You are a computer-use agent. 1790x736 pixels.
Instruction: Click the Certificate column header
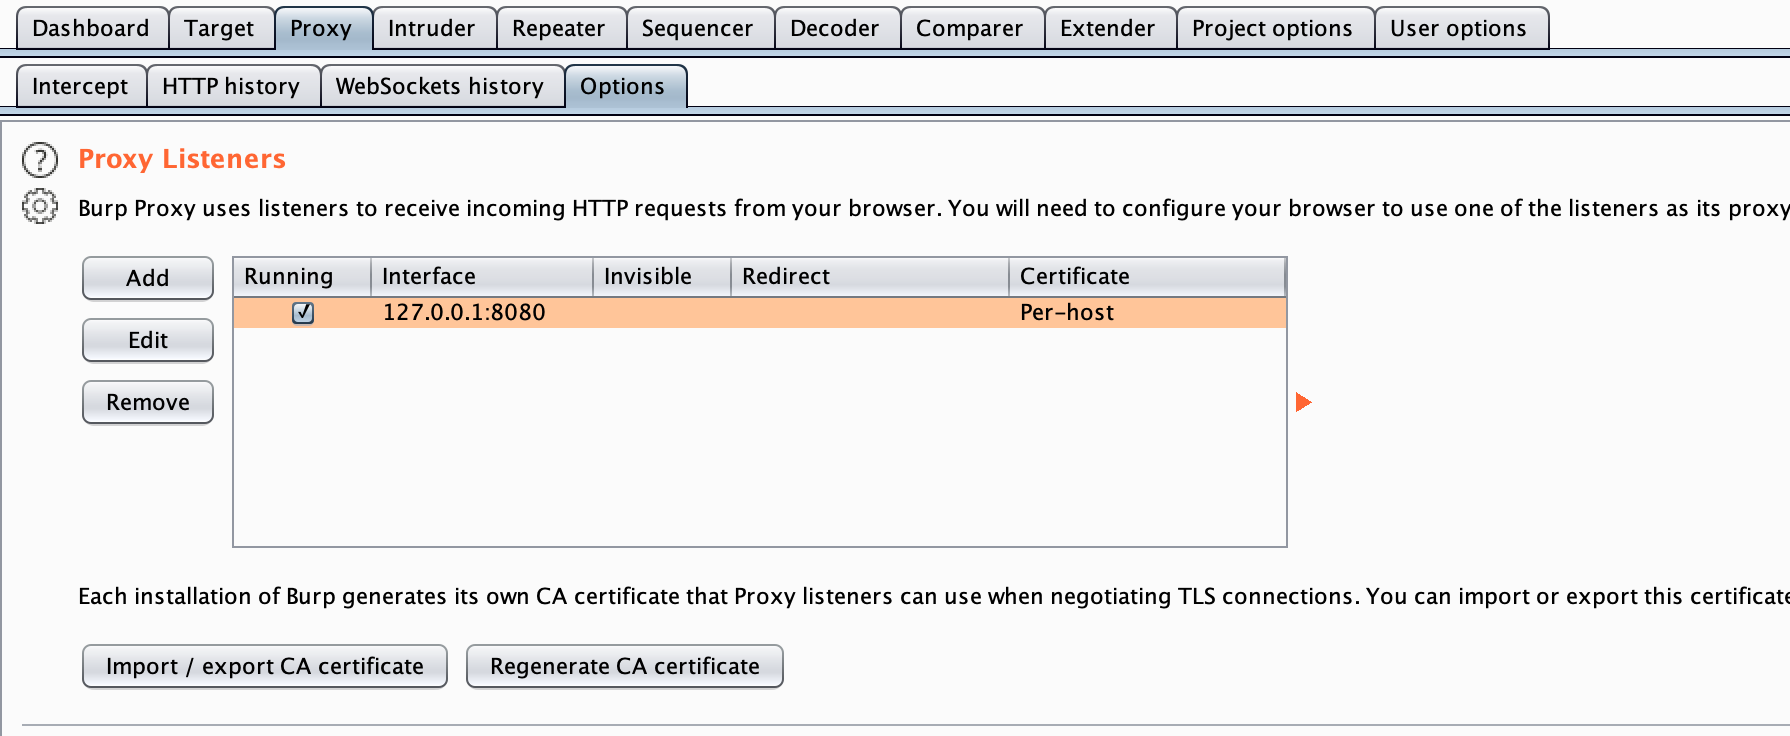point(1147,276)
